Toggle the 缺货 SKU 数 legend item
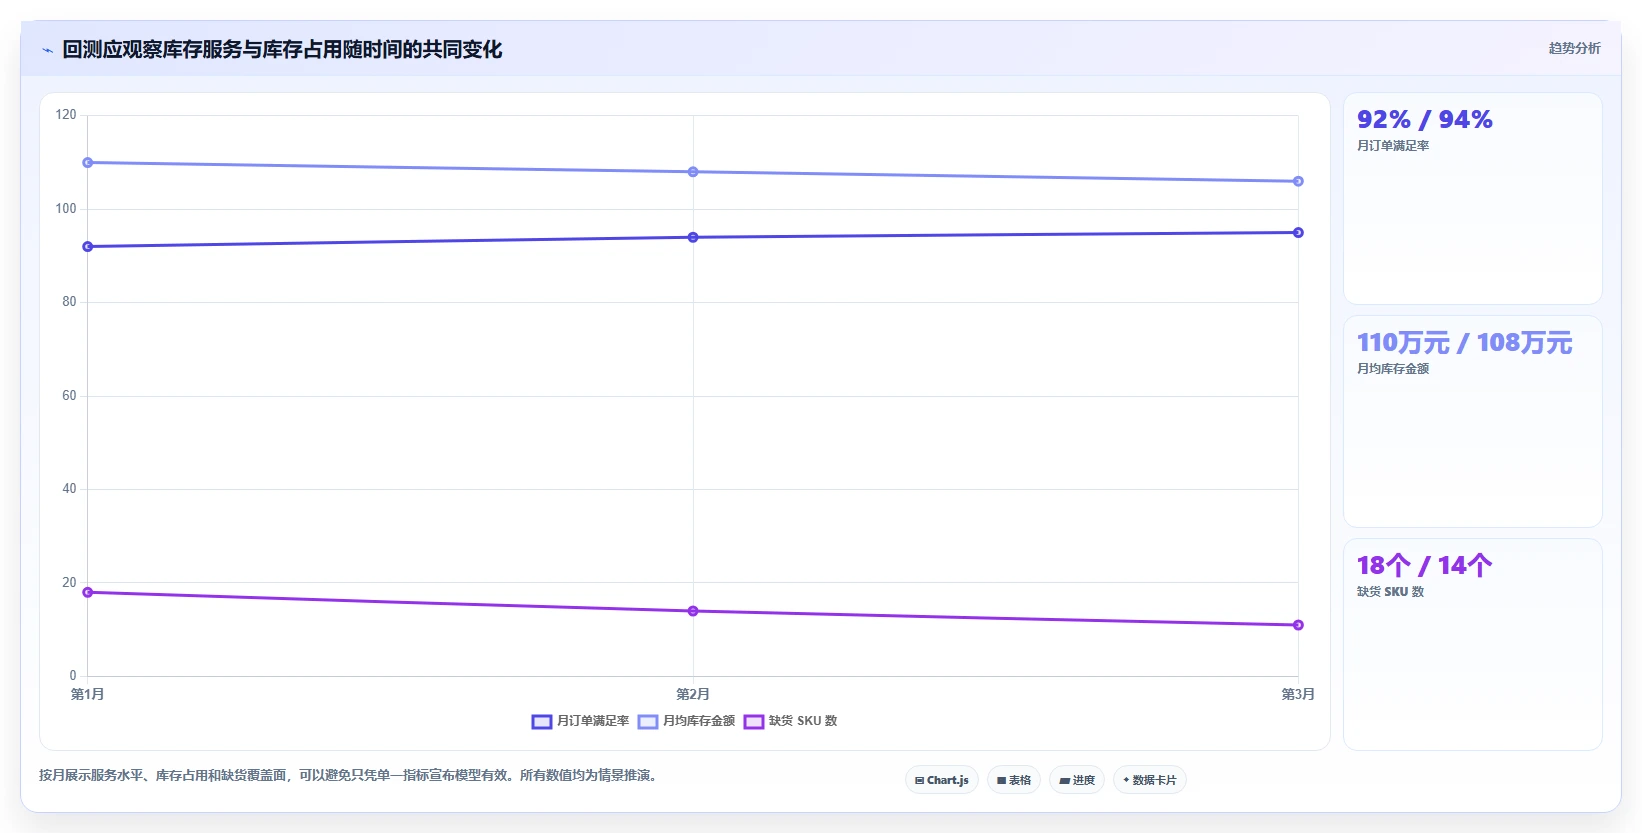Screen dimensions: 1642x833 791,721
